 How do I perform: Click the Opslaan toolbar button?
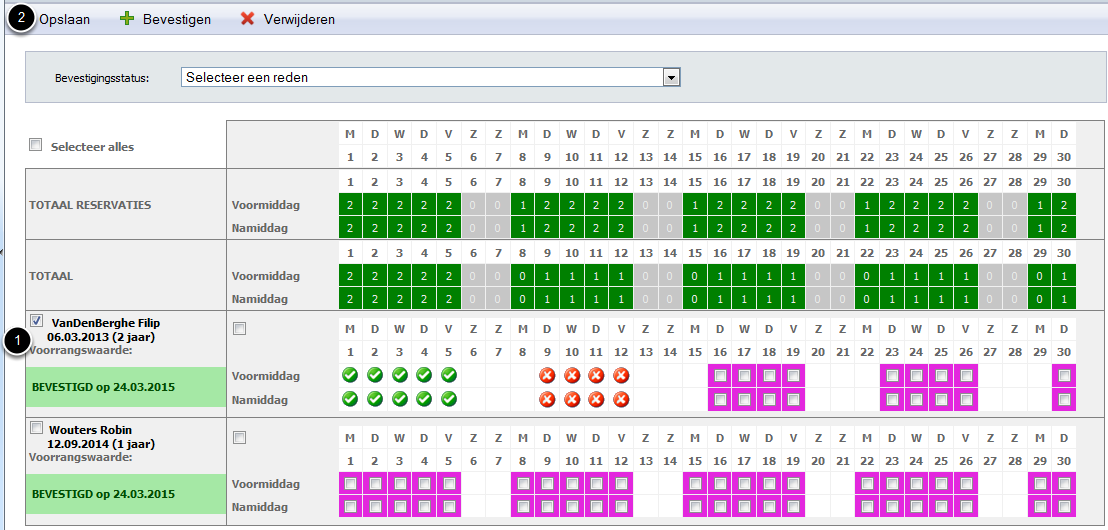[64, 19]
